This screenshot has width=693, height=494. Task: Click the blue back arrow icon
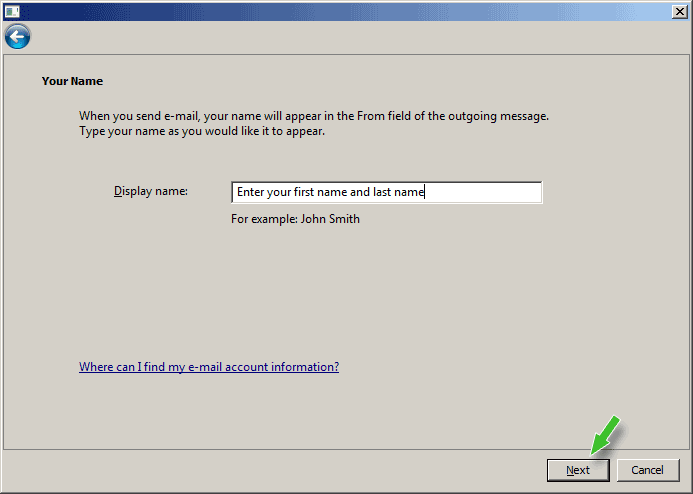pyautogui.click(x=17, y=37)
